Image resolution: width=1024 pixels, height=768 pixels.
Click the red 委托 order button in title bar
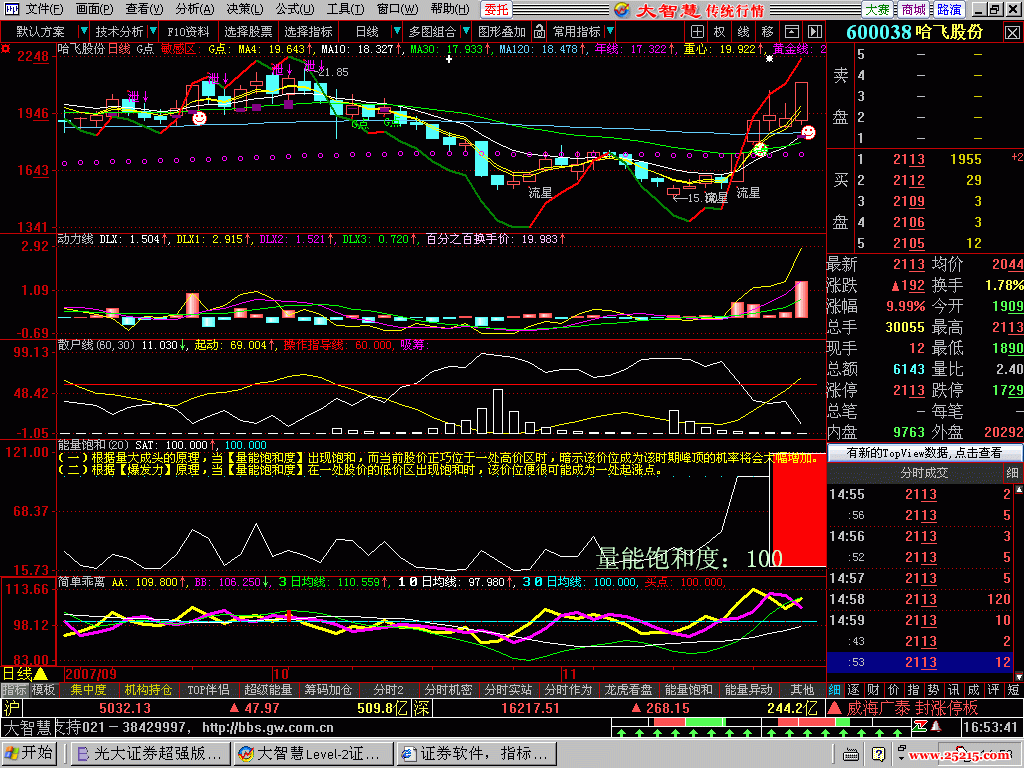pyautogui.click(x=496, y=10)
